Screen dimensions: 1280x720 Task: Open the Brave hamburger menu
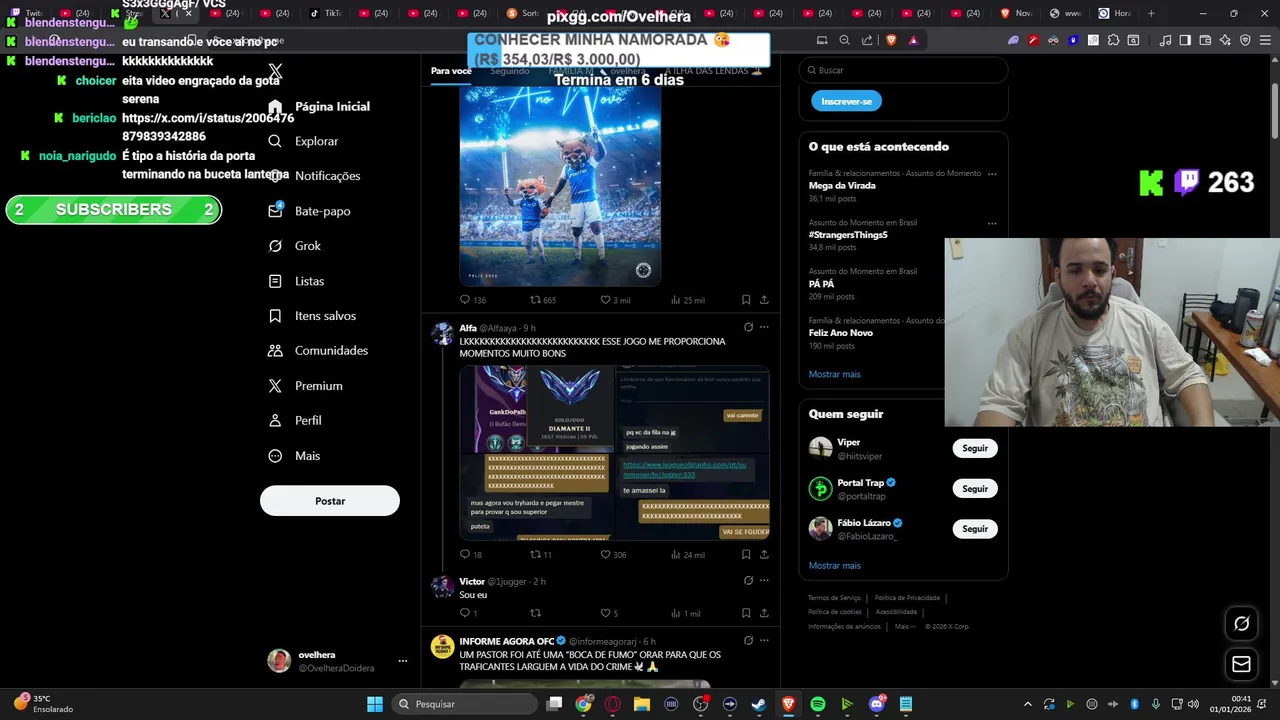point(1265,40)
